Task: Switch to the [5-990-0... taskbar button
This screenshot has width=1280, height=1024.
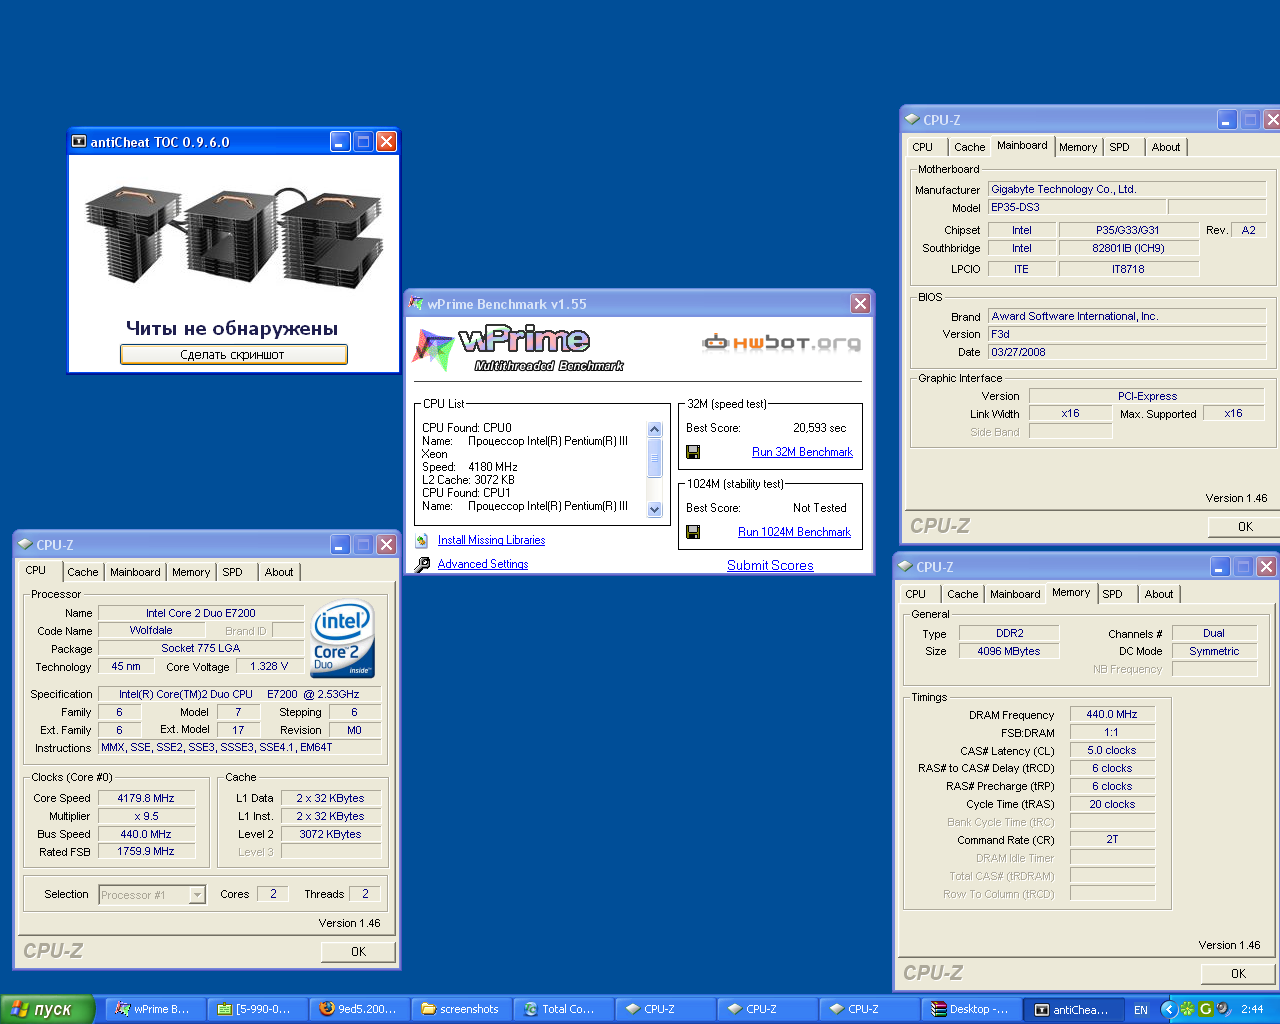Action: (x=258, y=1009)
